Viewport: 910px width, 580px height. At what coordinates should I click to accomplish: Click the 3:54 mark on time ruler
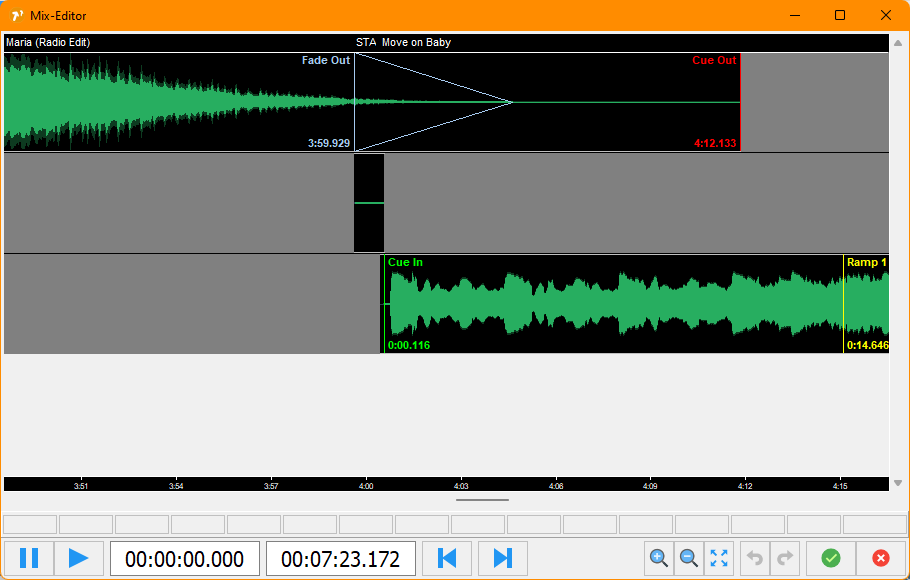point(176,486)
